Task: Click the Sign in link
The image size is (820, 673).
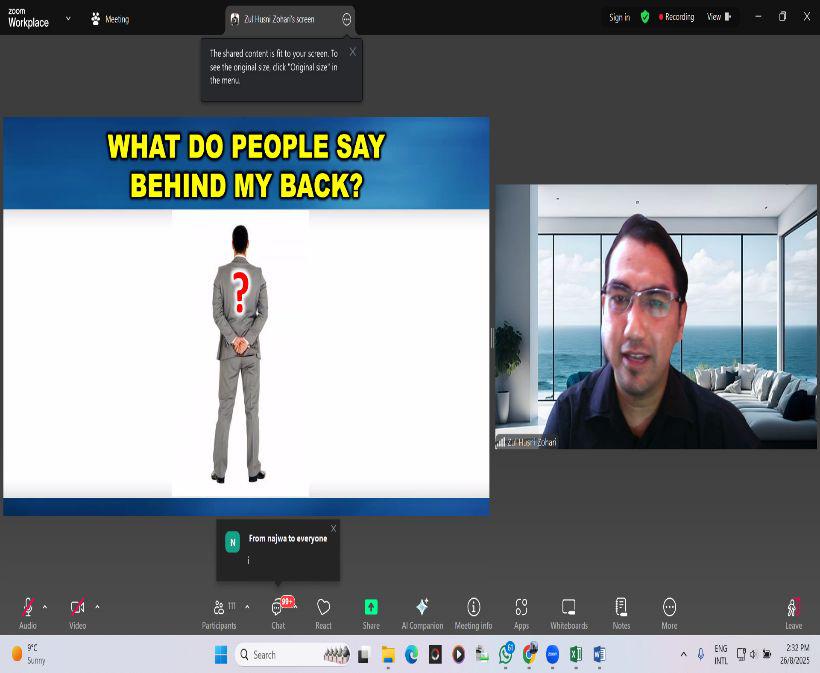Action: pyautogui.click(x=619, y=17)
